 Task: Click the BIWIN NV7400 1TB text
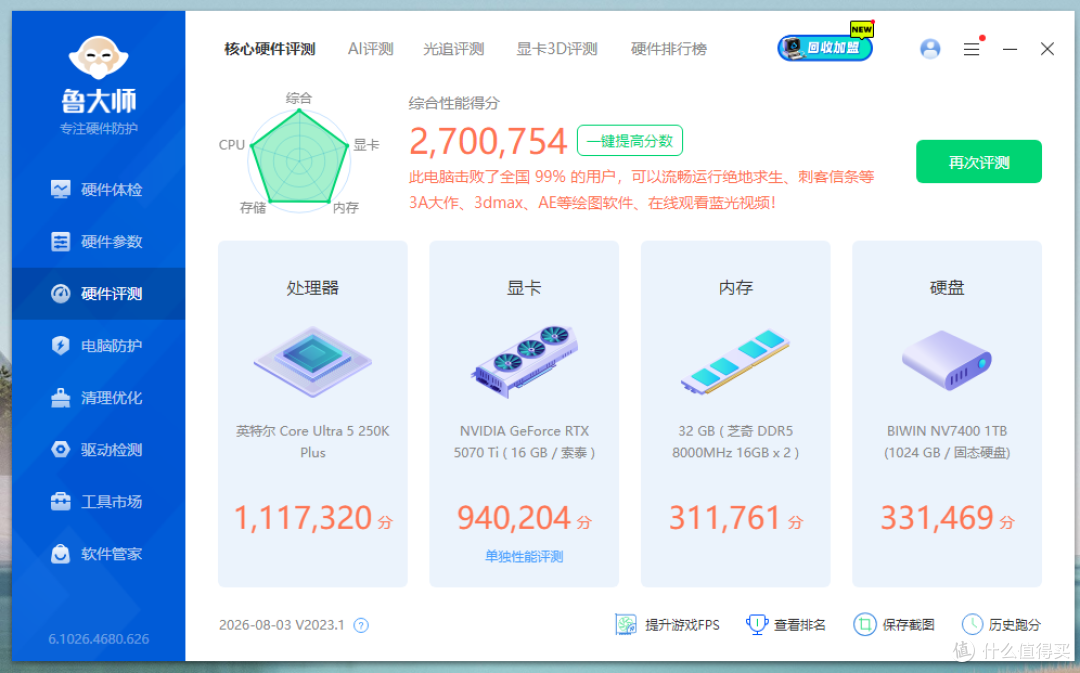click(947, 442)
